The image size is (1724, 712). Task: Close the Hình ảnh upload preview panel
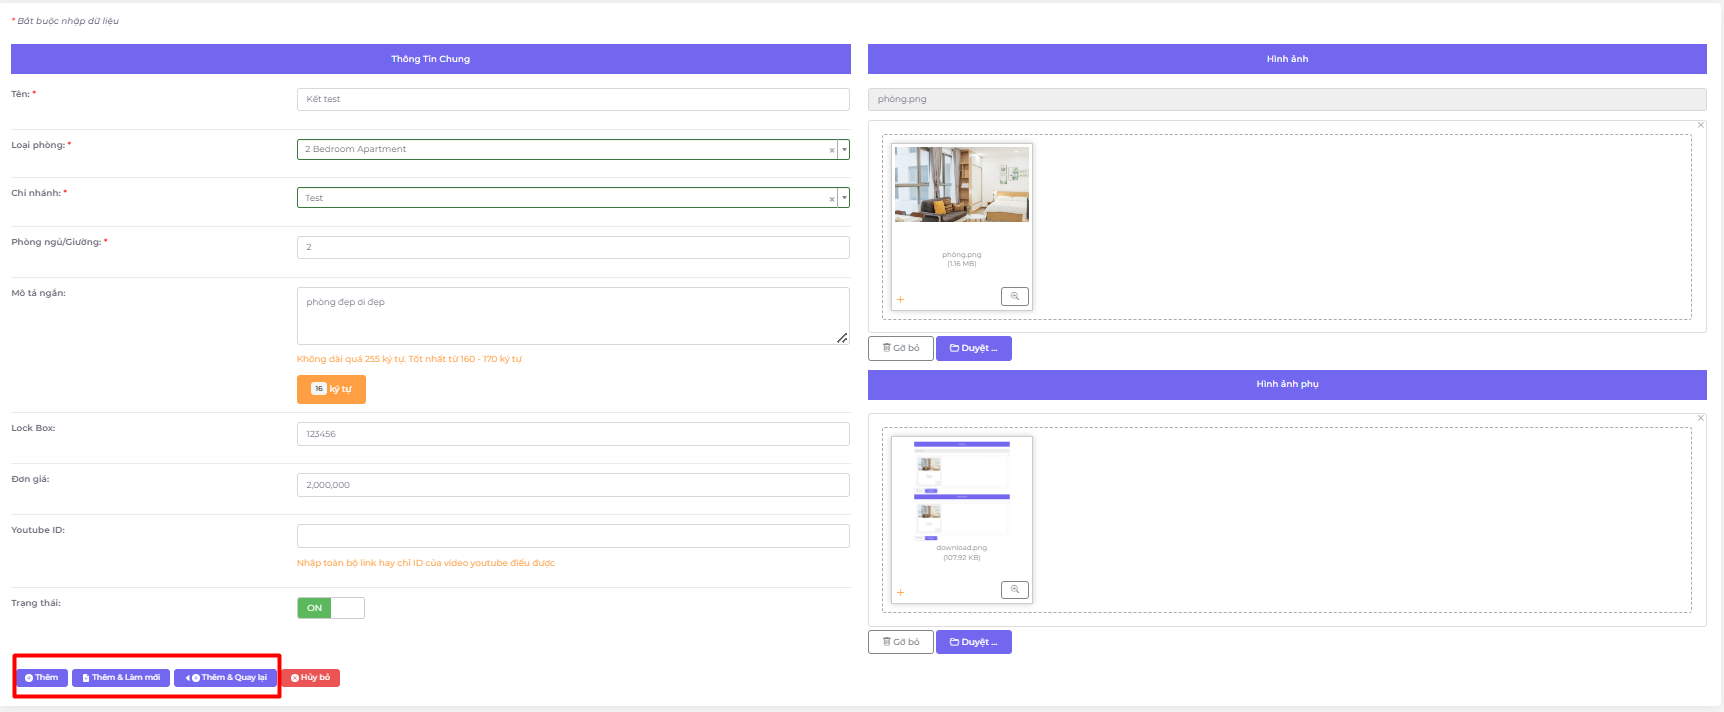[x=1700, y=125]
